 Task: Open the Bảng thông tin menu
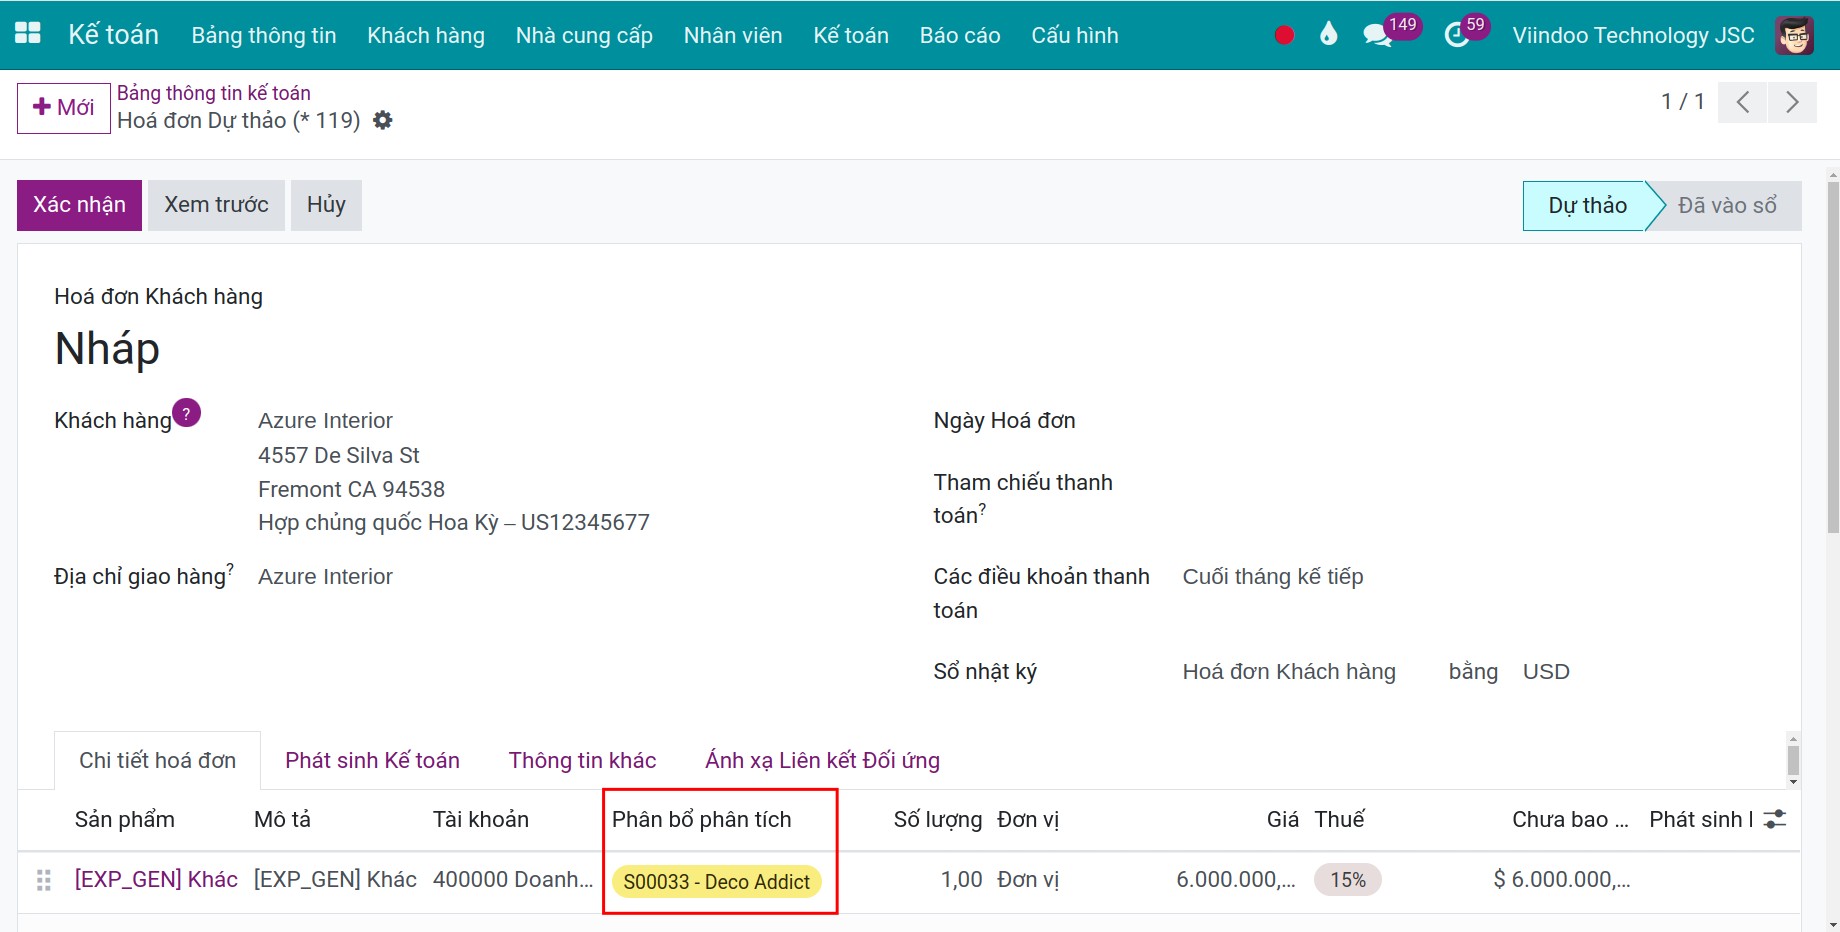tap(264, 35)
